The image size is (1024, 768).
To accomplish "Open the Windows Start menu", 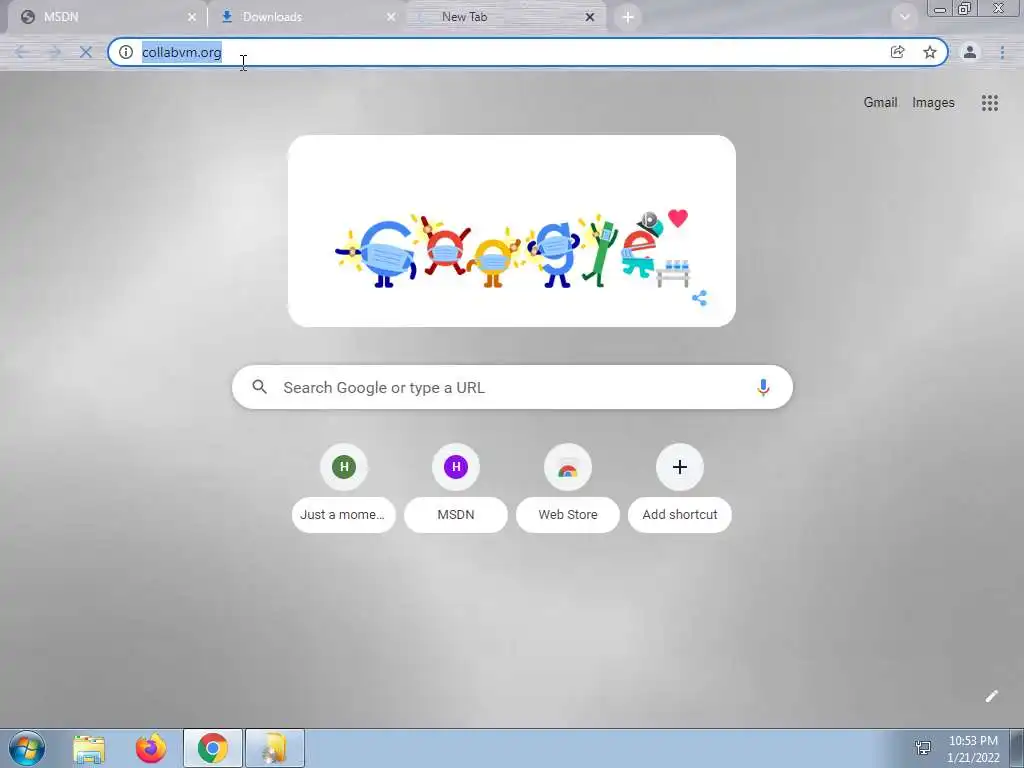I will coord(27,748).
